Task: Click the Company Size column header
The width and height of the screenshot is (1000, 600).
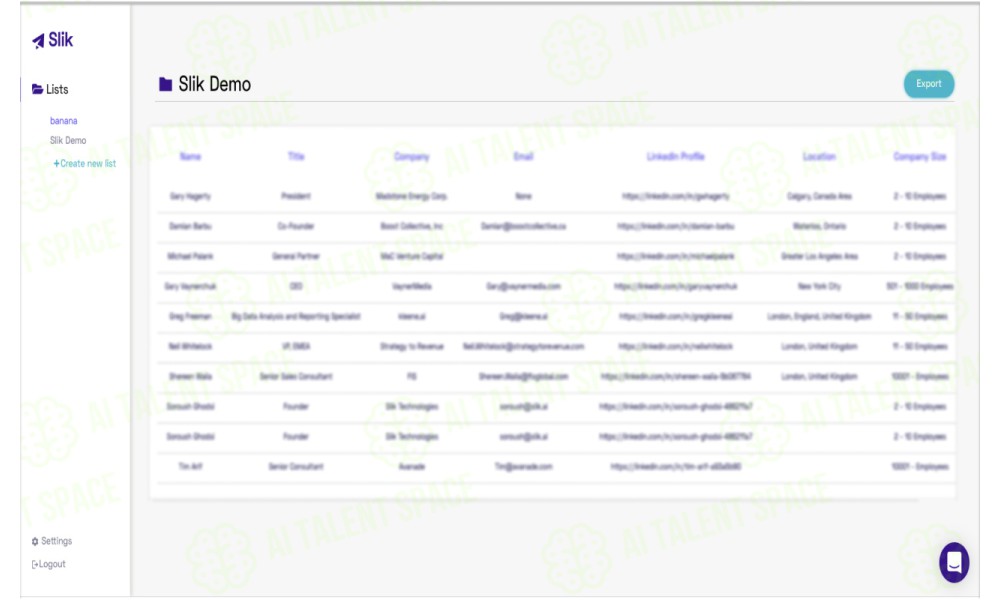Action: click(920, 156)
